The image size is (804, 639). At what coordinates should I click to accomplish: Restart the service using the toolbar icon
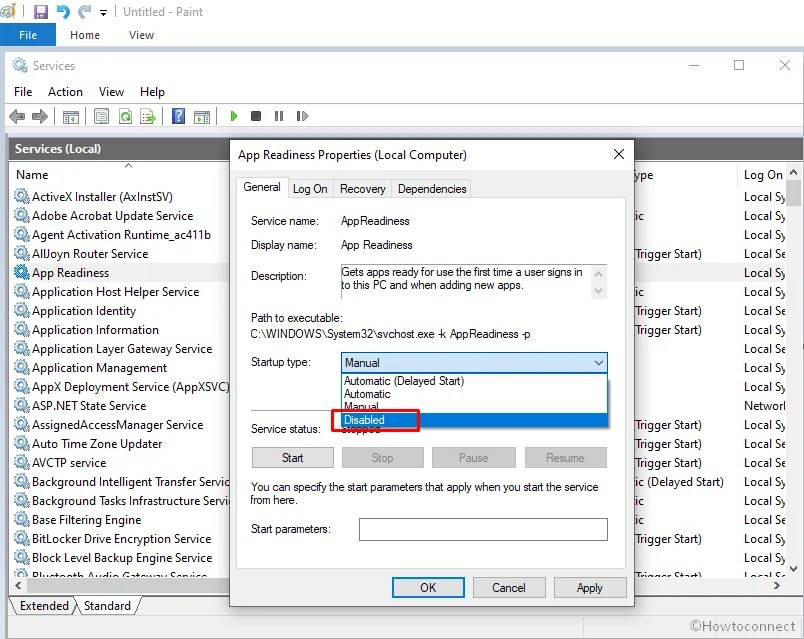tap(304, 116)
